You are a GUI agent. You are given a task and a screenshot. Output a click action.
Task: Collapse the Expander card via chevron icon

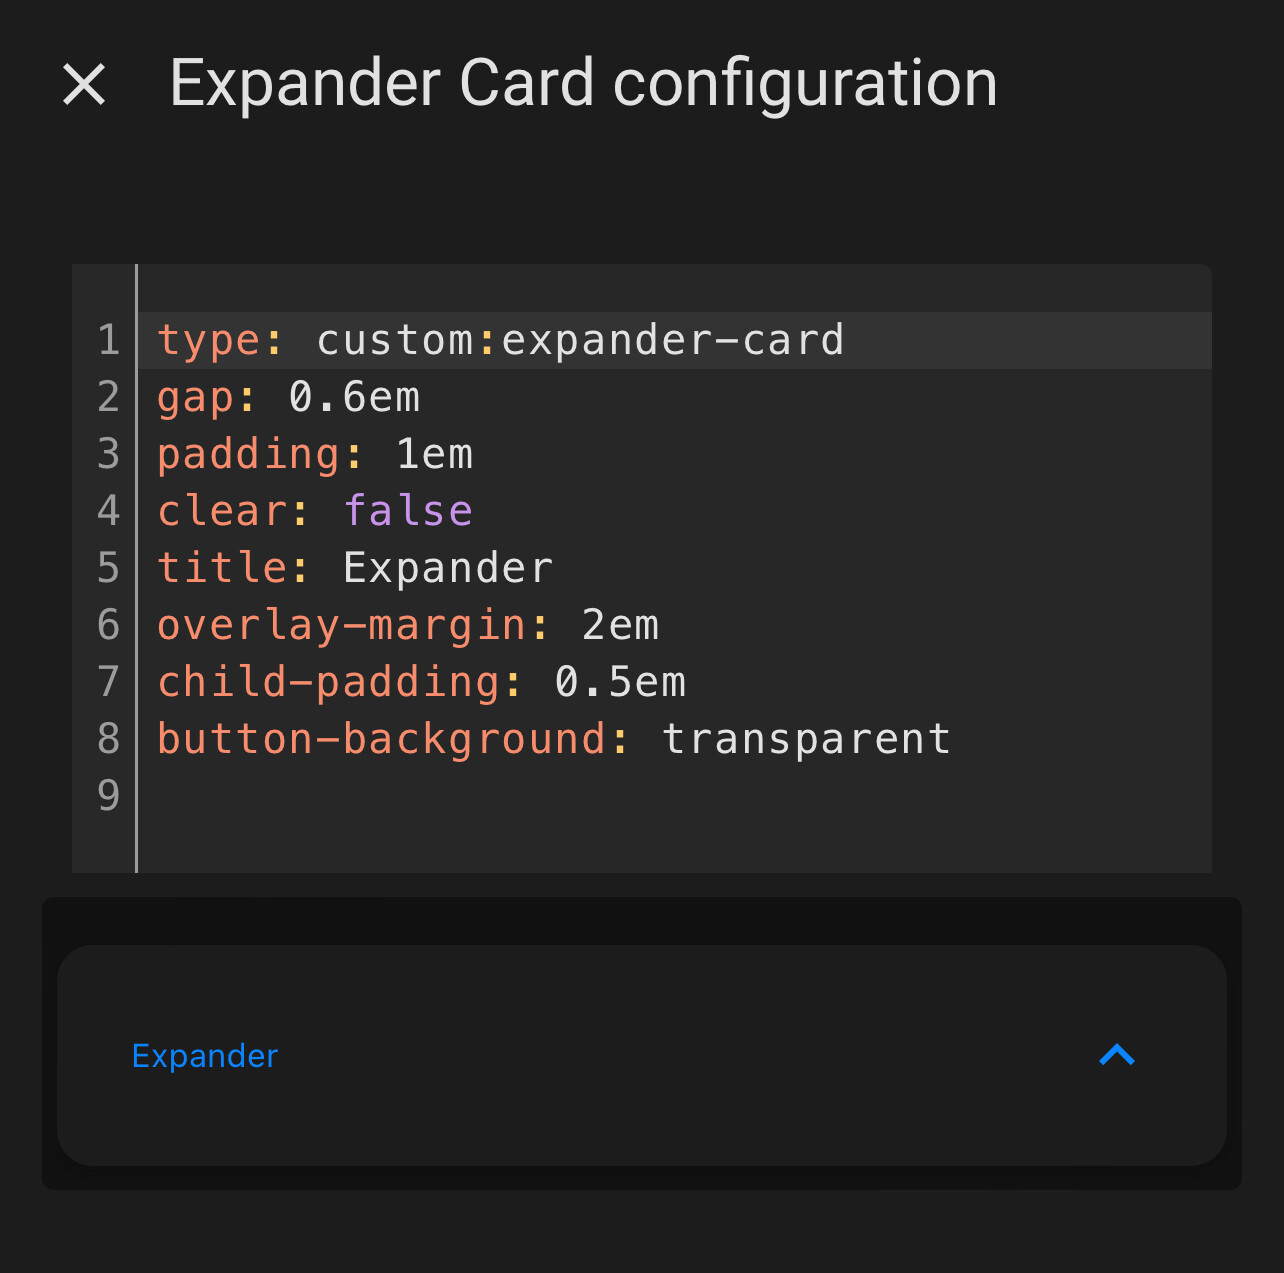pos(1117,1055)
